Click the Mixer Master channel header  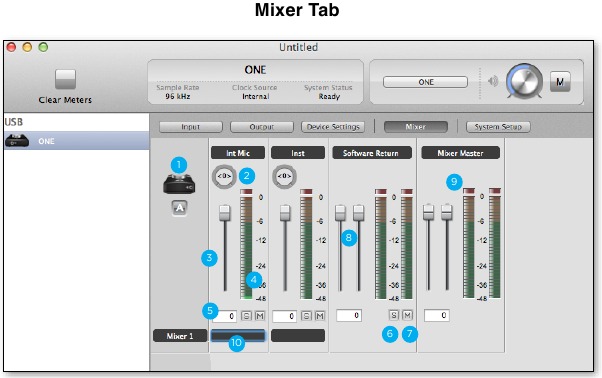(460, 153)
